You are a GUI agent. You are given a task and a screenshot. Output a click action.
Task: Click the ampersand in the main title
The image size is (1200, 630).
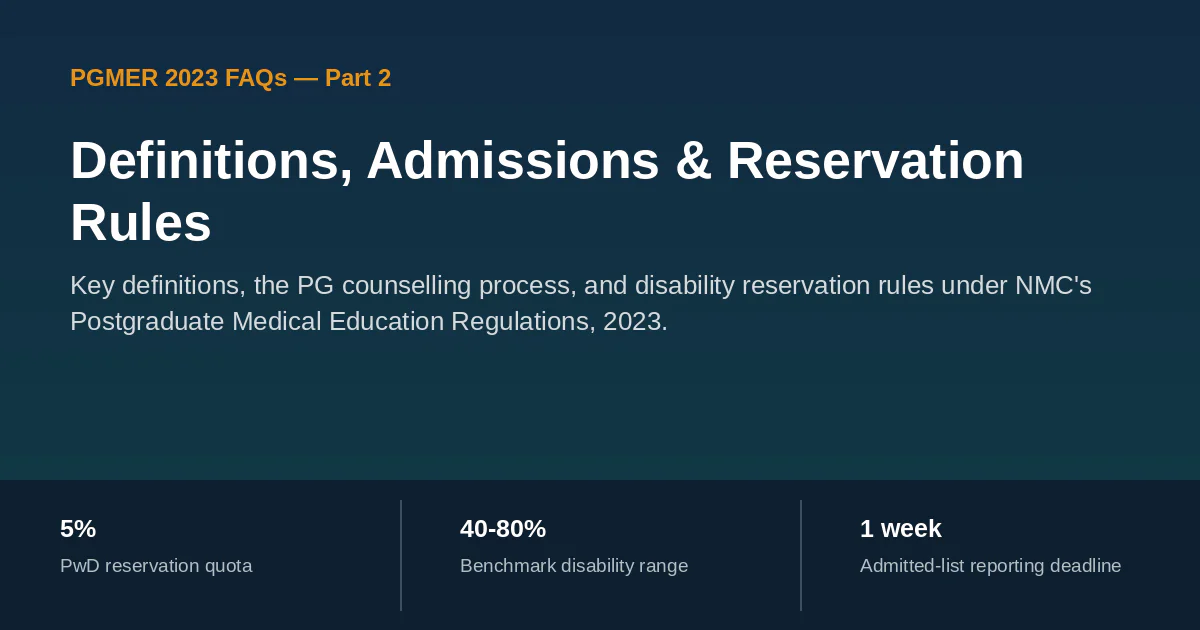point(694,162)
